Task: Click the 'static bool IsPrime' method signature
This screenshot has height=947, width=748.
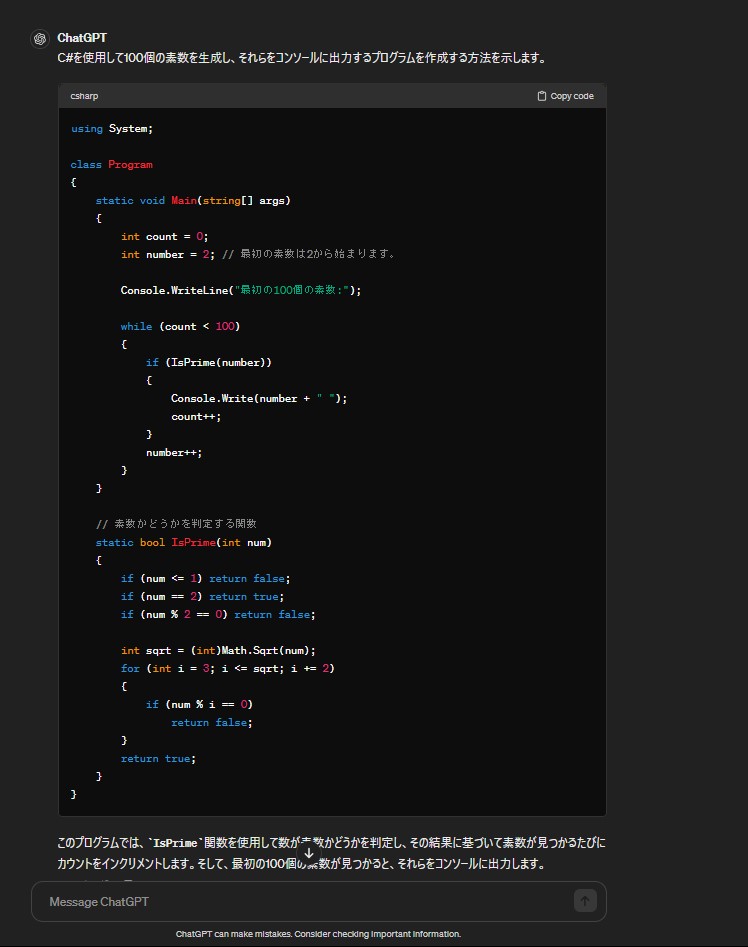Action: [x=184, y=542]
